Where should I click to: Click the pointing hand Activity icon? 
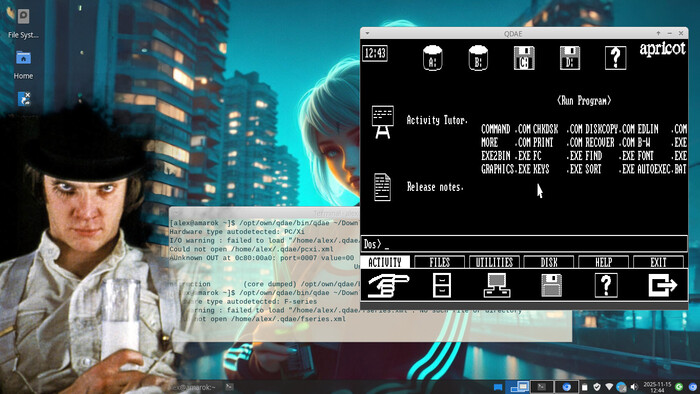pyautogui.click(x=388, y=286)
